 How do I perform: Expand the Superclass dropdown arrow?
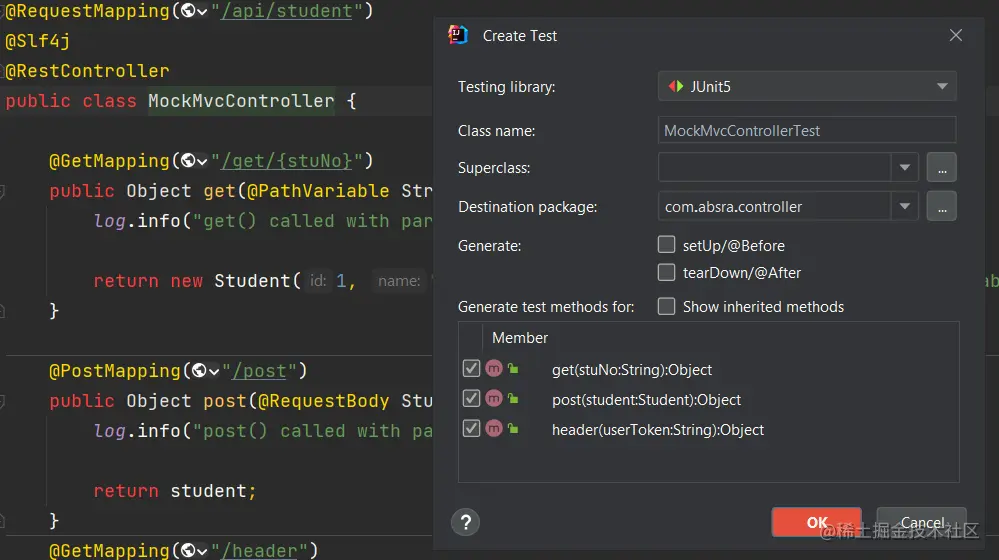pos(905,168)
